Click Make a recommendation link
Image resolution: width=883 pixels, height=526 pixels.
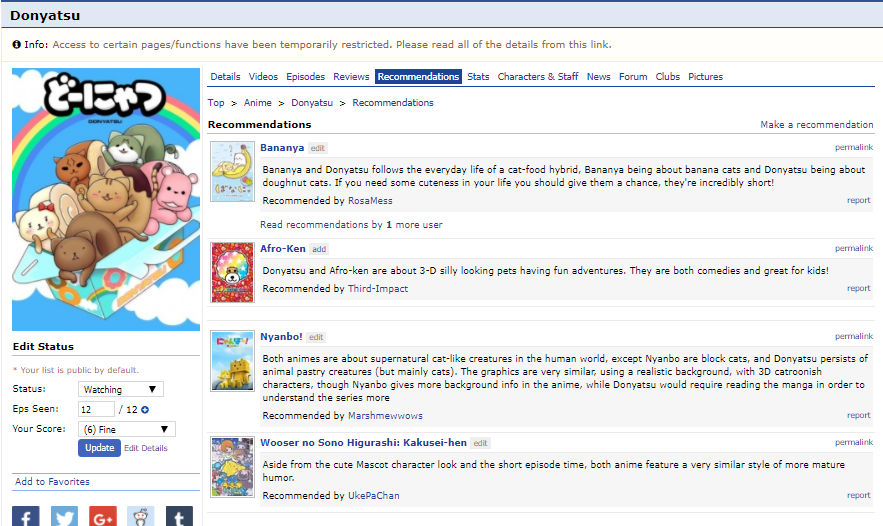point(816,125)
